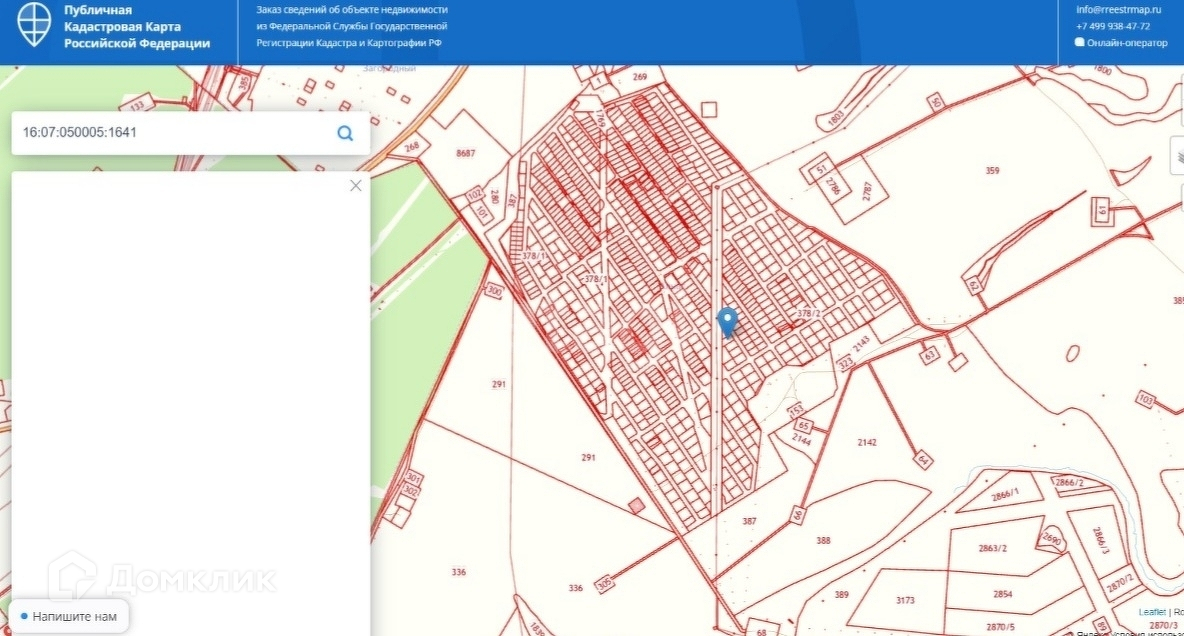This screenshot has height=636, width=1184.
Task: Click the info@rreestrmap.ru email link
Action: 1118,10
